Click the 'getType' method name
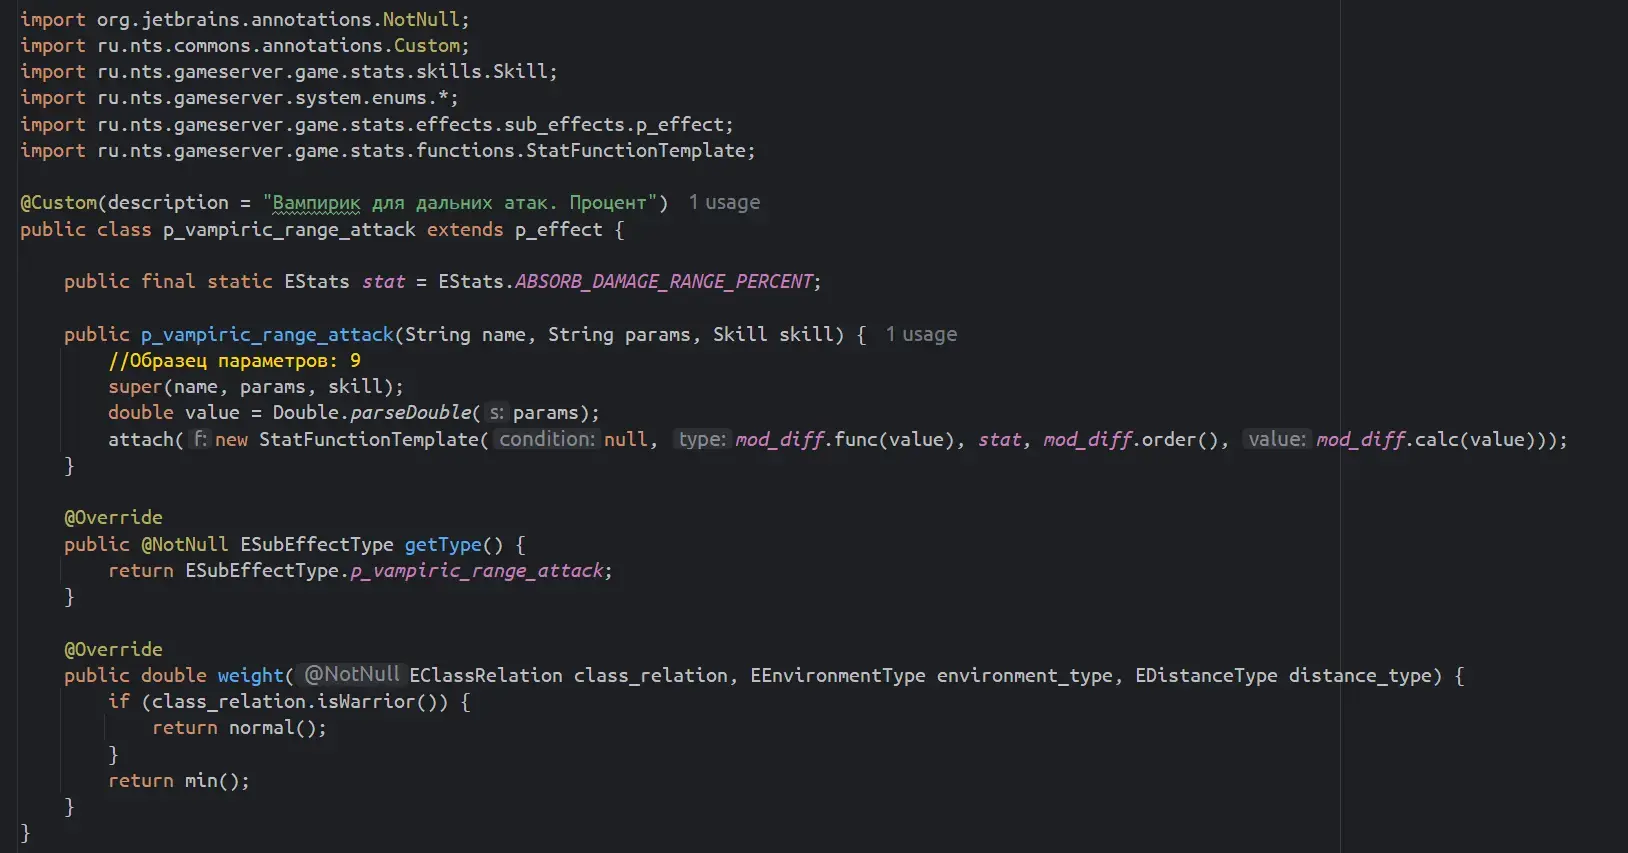The image size is (1628, 853). click(443, 544)
